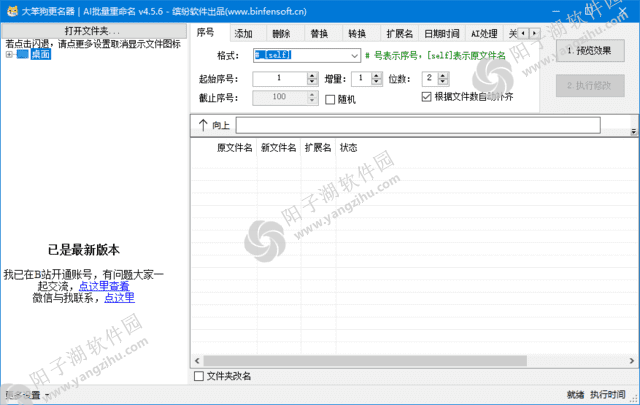The height and width of the screenshot is (405, 640).
Task: Tick the 文件夹改名 checkbox
Action: point(199,376)
